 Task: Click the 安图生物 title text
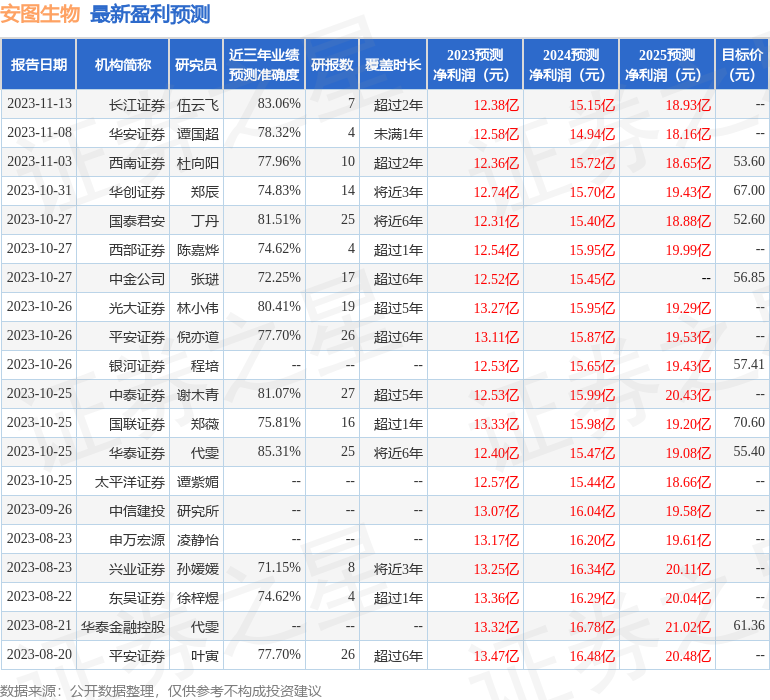pyautogui.click(x=40, y=13)
